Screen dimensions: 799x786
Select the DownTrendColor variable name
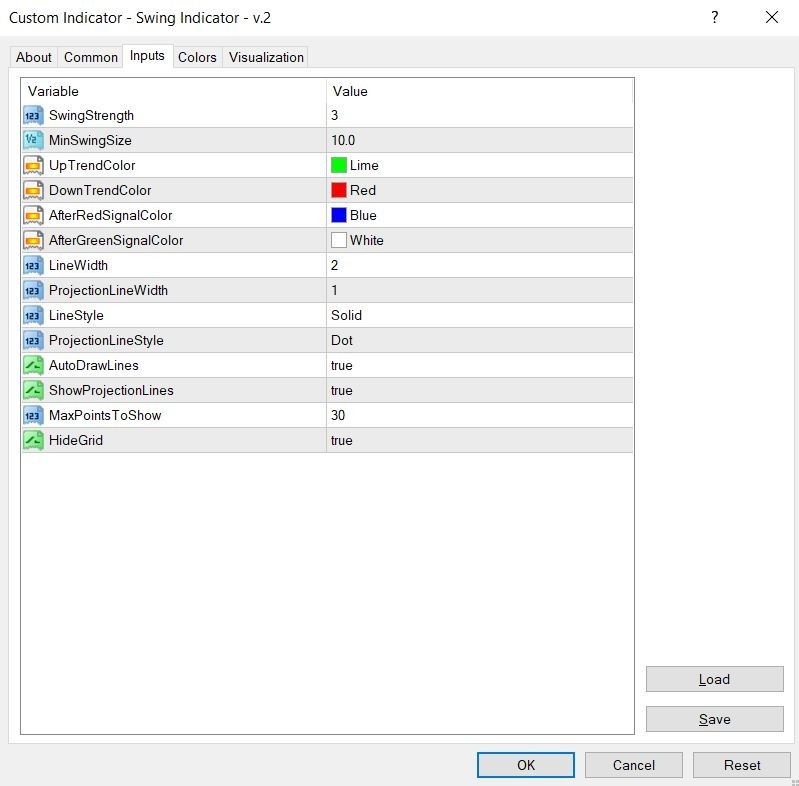[x=100, y=190]
